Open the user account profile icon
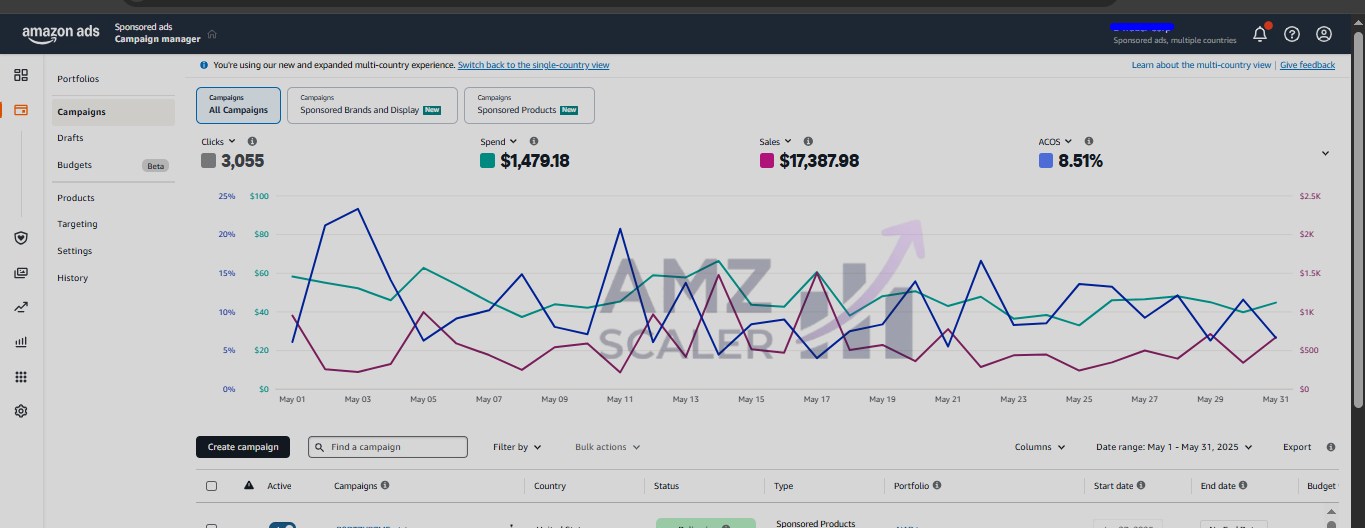Viewport: 1365px width, 528px height. coord(1324,34)
